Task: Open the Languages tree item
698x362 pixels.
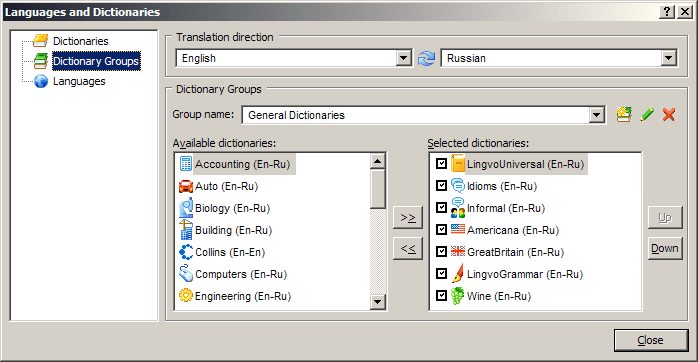Action: click(x=79, y=81)
